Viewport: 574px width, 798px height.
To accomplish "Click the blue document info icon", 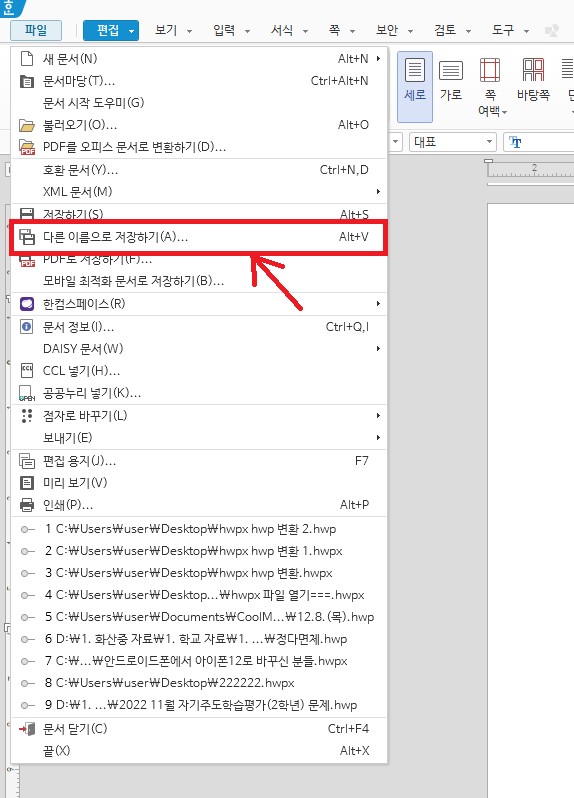I will [26, 327].
